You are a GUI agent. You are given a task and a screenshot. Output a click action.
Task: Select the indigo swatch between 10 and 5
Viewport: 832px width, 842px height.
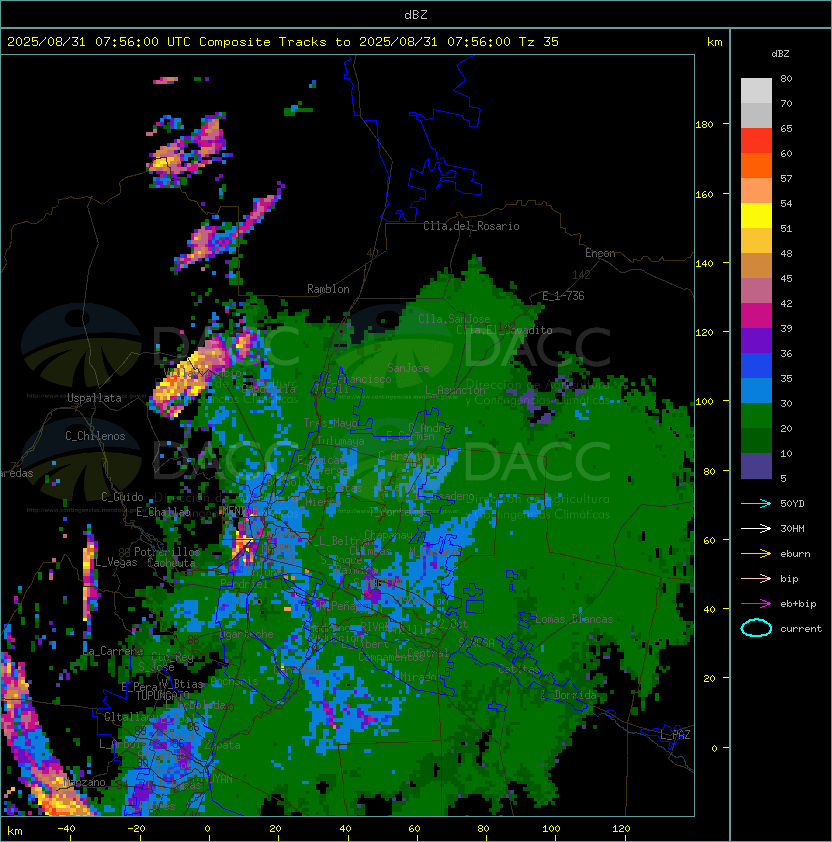coord(756,466)
